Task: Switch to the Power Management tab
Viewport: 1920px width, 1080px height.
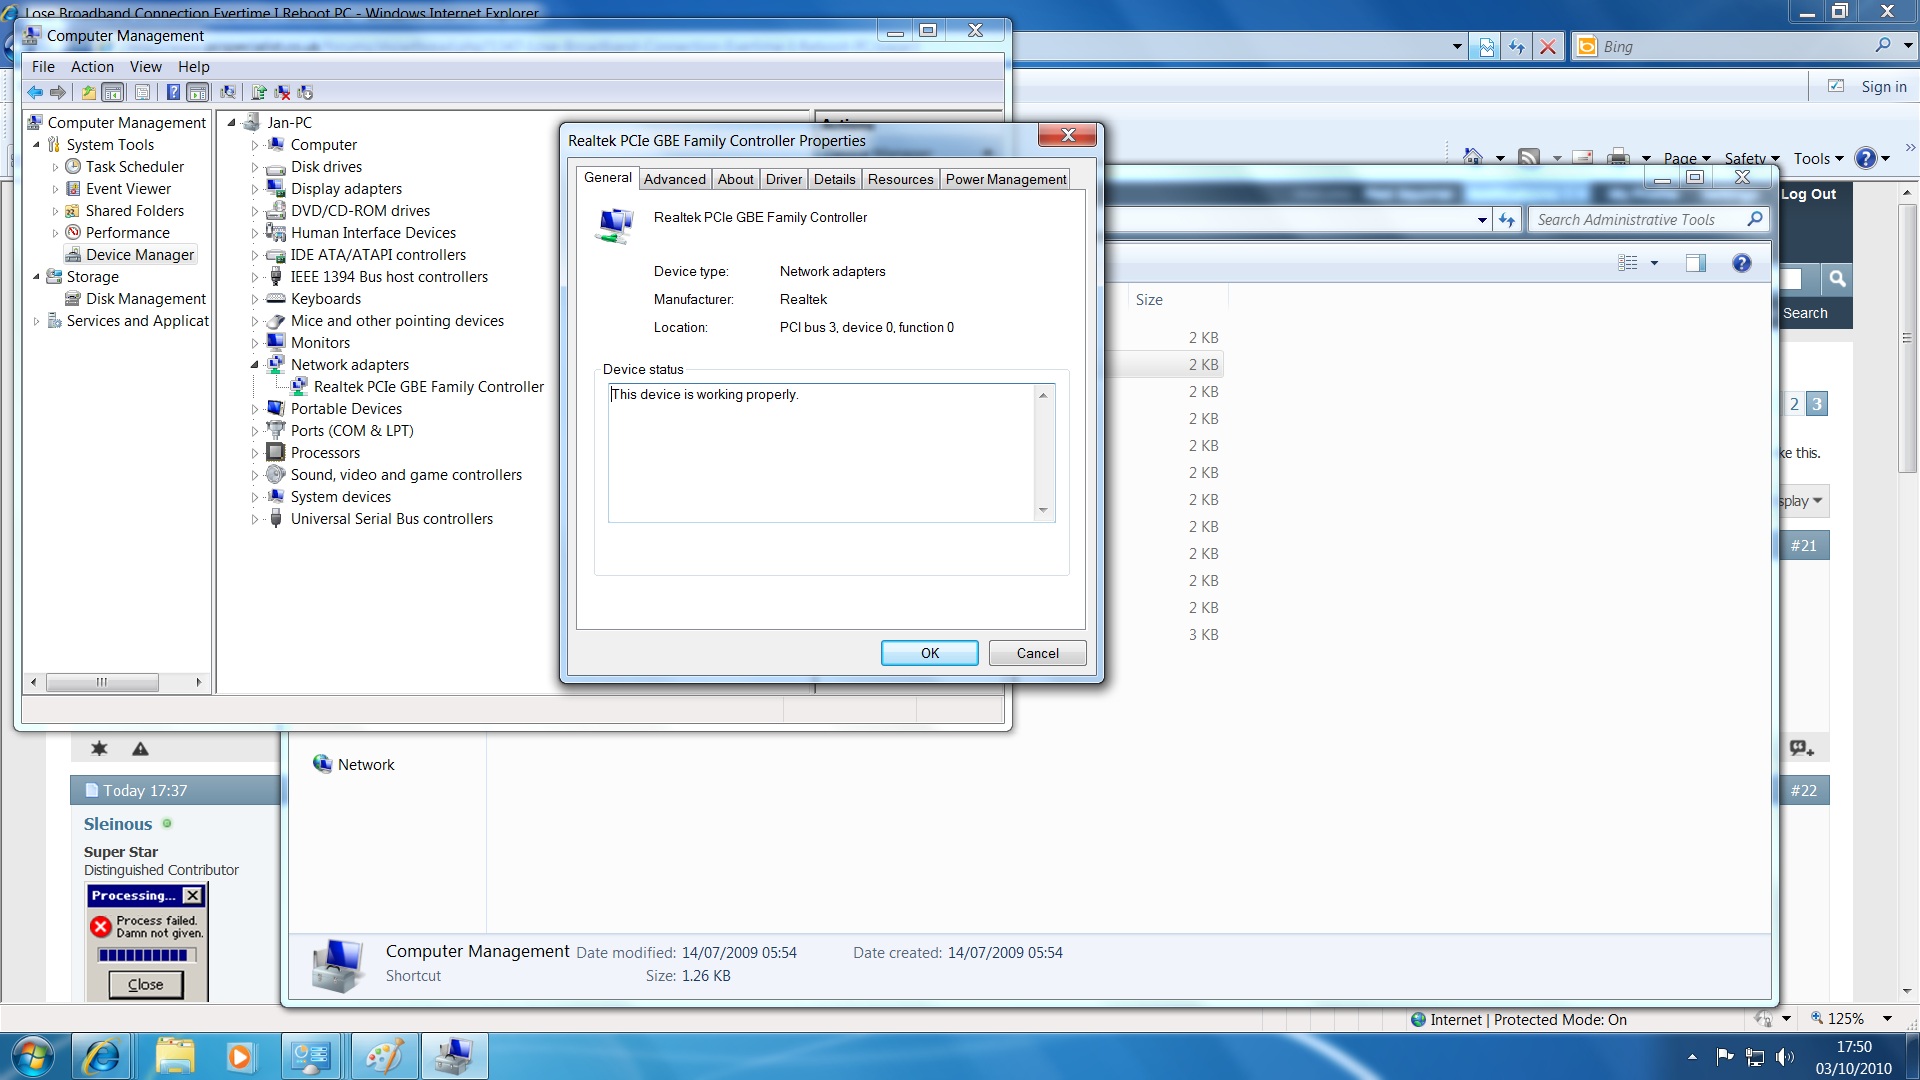Action: pyautogui.click(x=1006, y=179)
